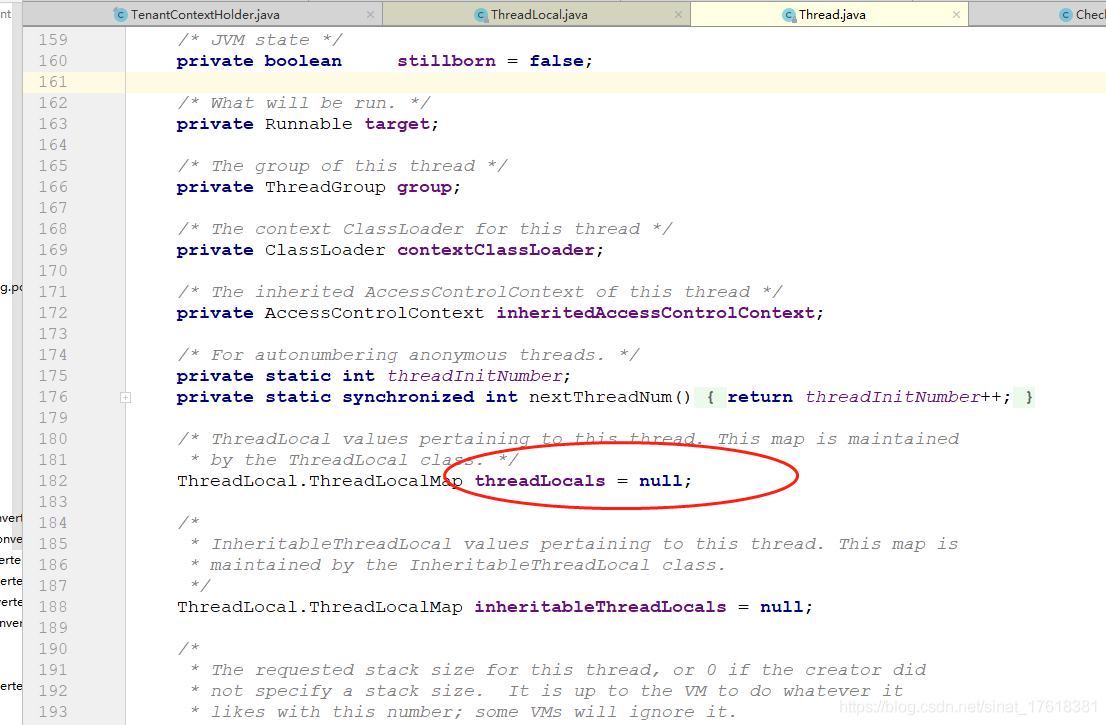
Task: Click the class icon on Thread.java tab
Action: [x=789, y=15]
